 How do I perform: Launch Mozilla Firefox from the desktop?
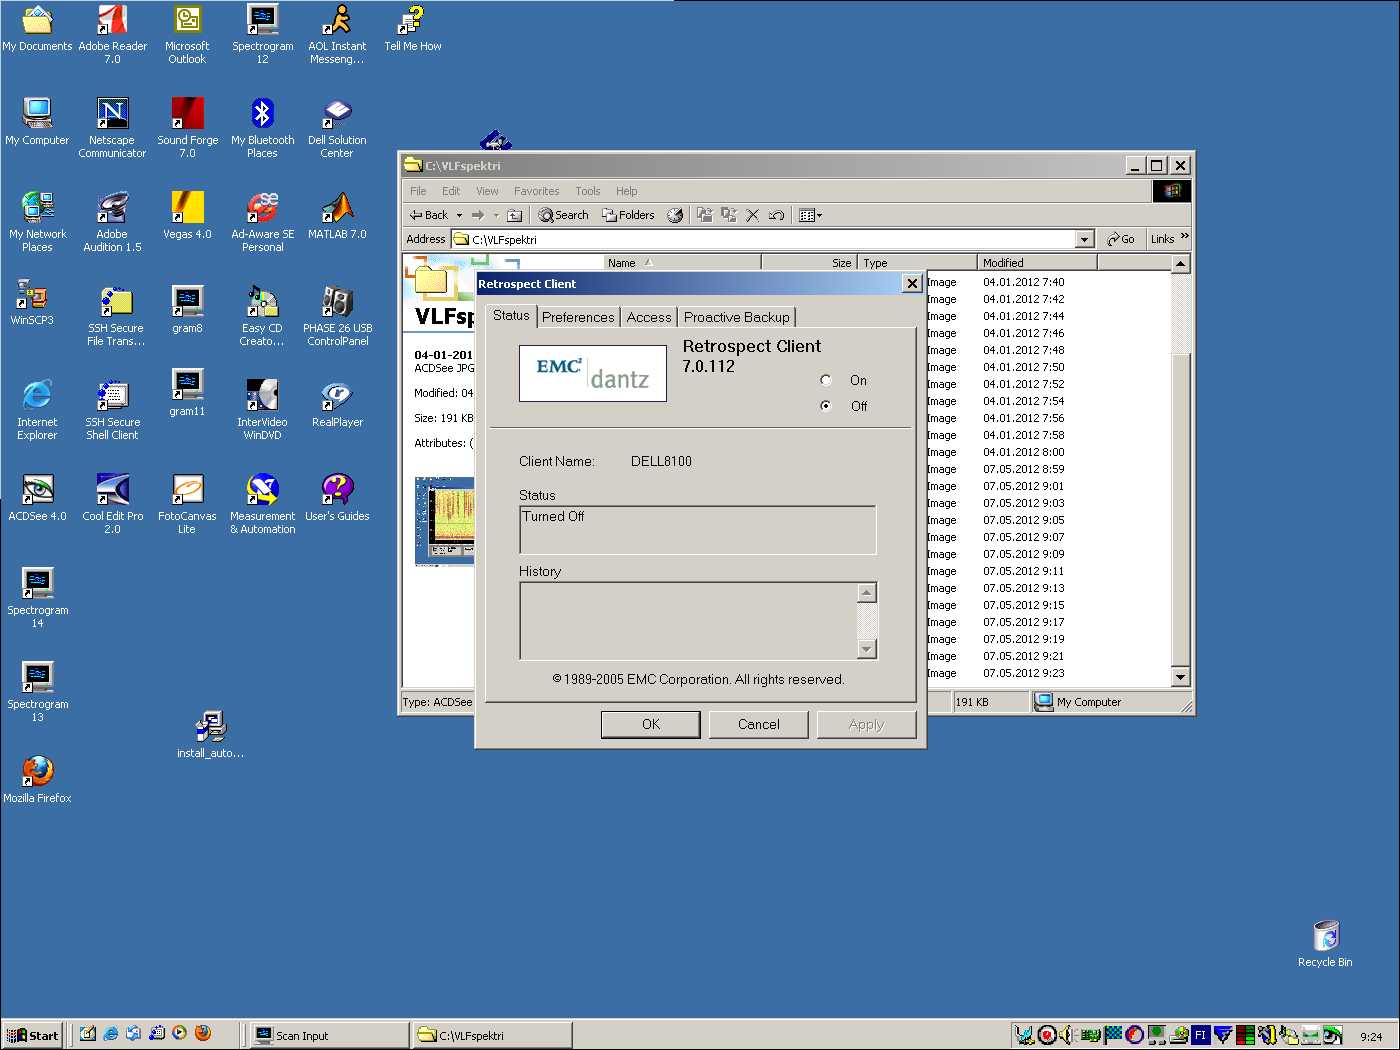(37, 780)
